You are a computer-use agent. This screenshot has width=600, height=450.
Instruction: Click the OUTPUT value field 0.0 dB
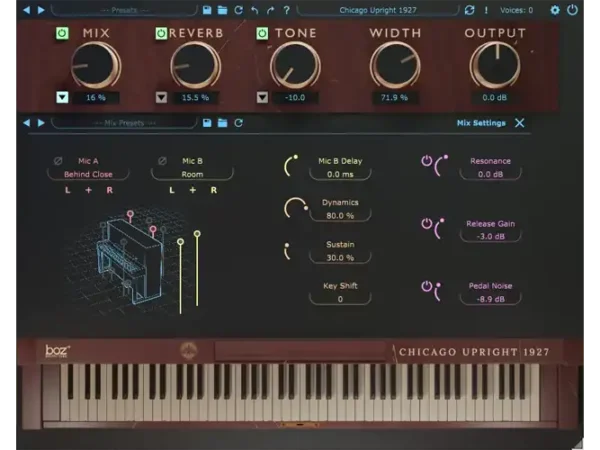point(494,98)
